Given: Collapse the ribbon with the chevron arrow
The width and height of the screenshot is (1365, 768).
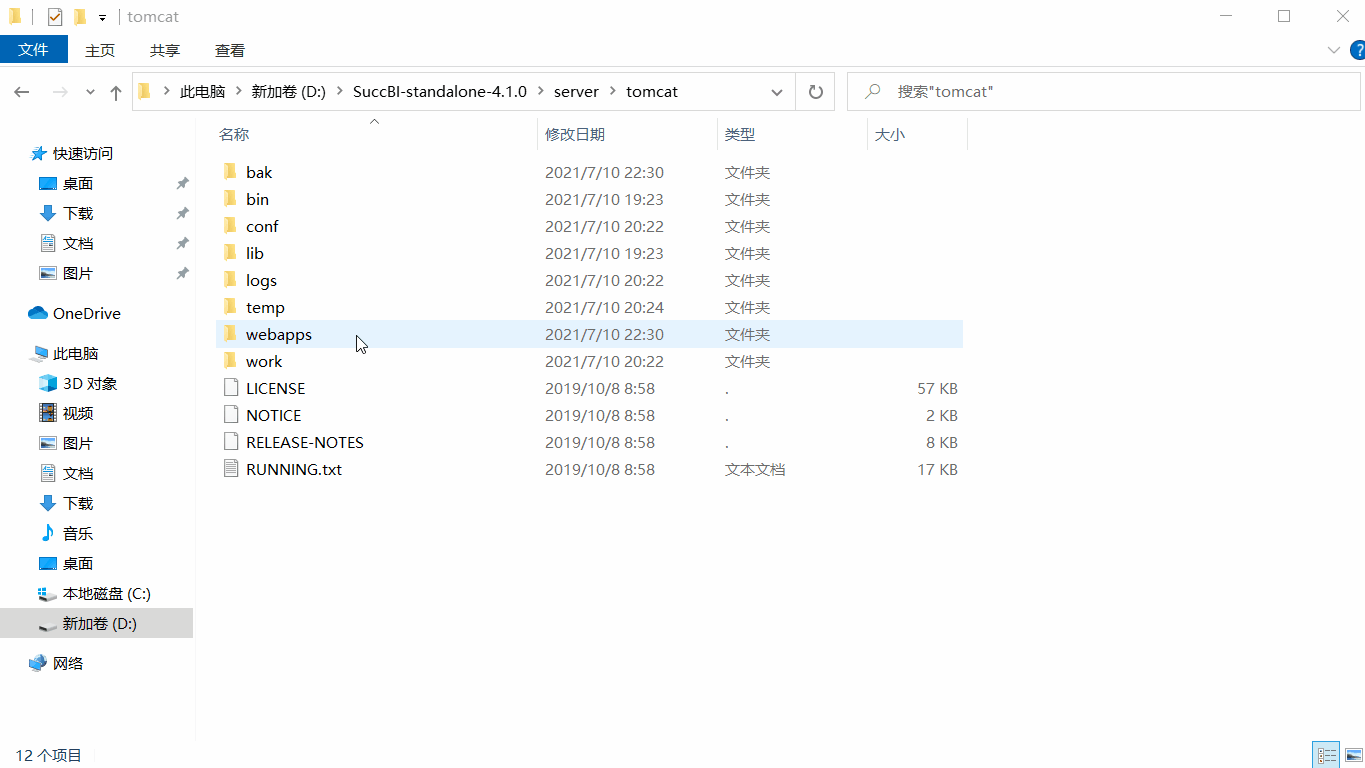Looking at the screenshot, I should [1333, 49].
